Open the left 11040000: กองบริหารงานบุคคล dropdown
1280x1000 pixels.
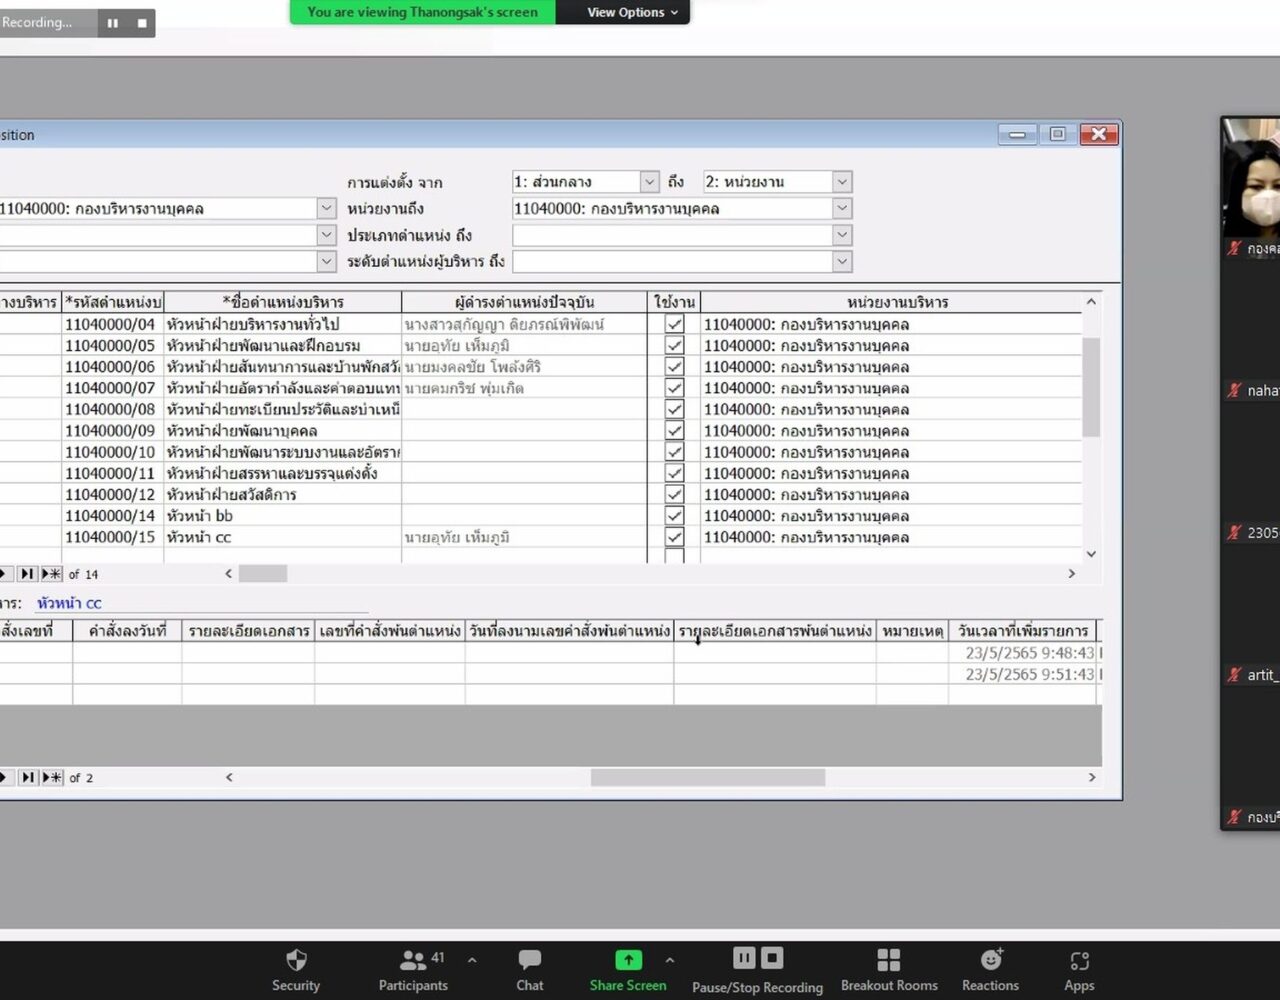(326, 208)
